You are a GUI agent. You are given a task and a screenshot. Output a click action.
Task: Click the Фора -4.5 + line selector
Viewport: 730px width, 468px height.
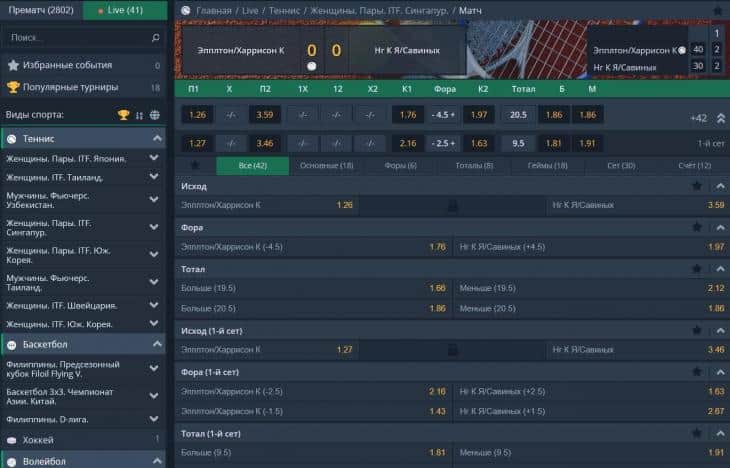click(443, 115)
